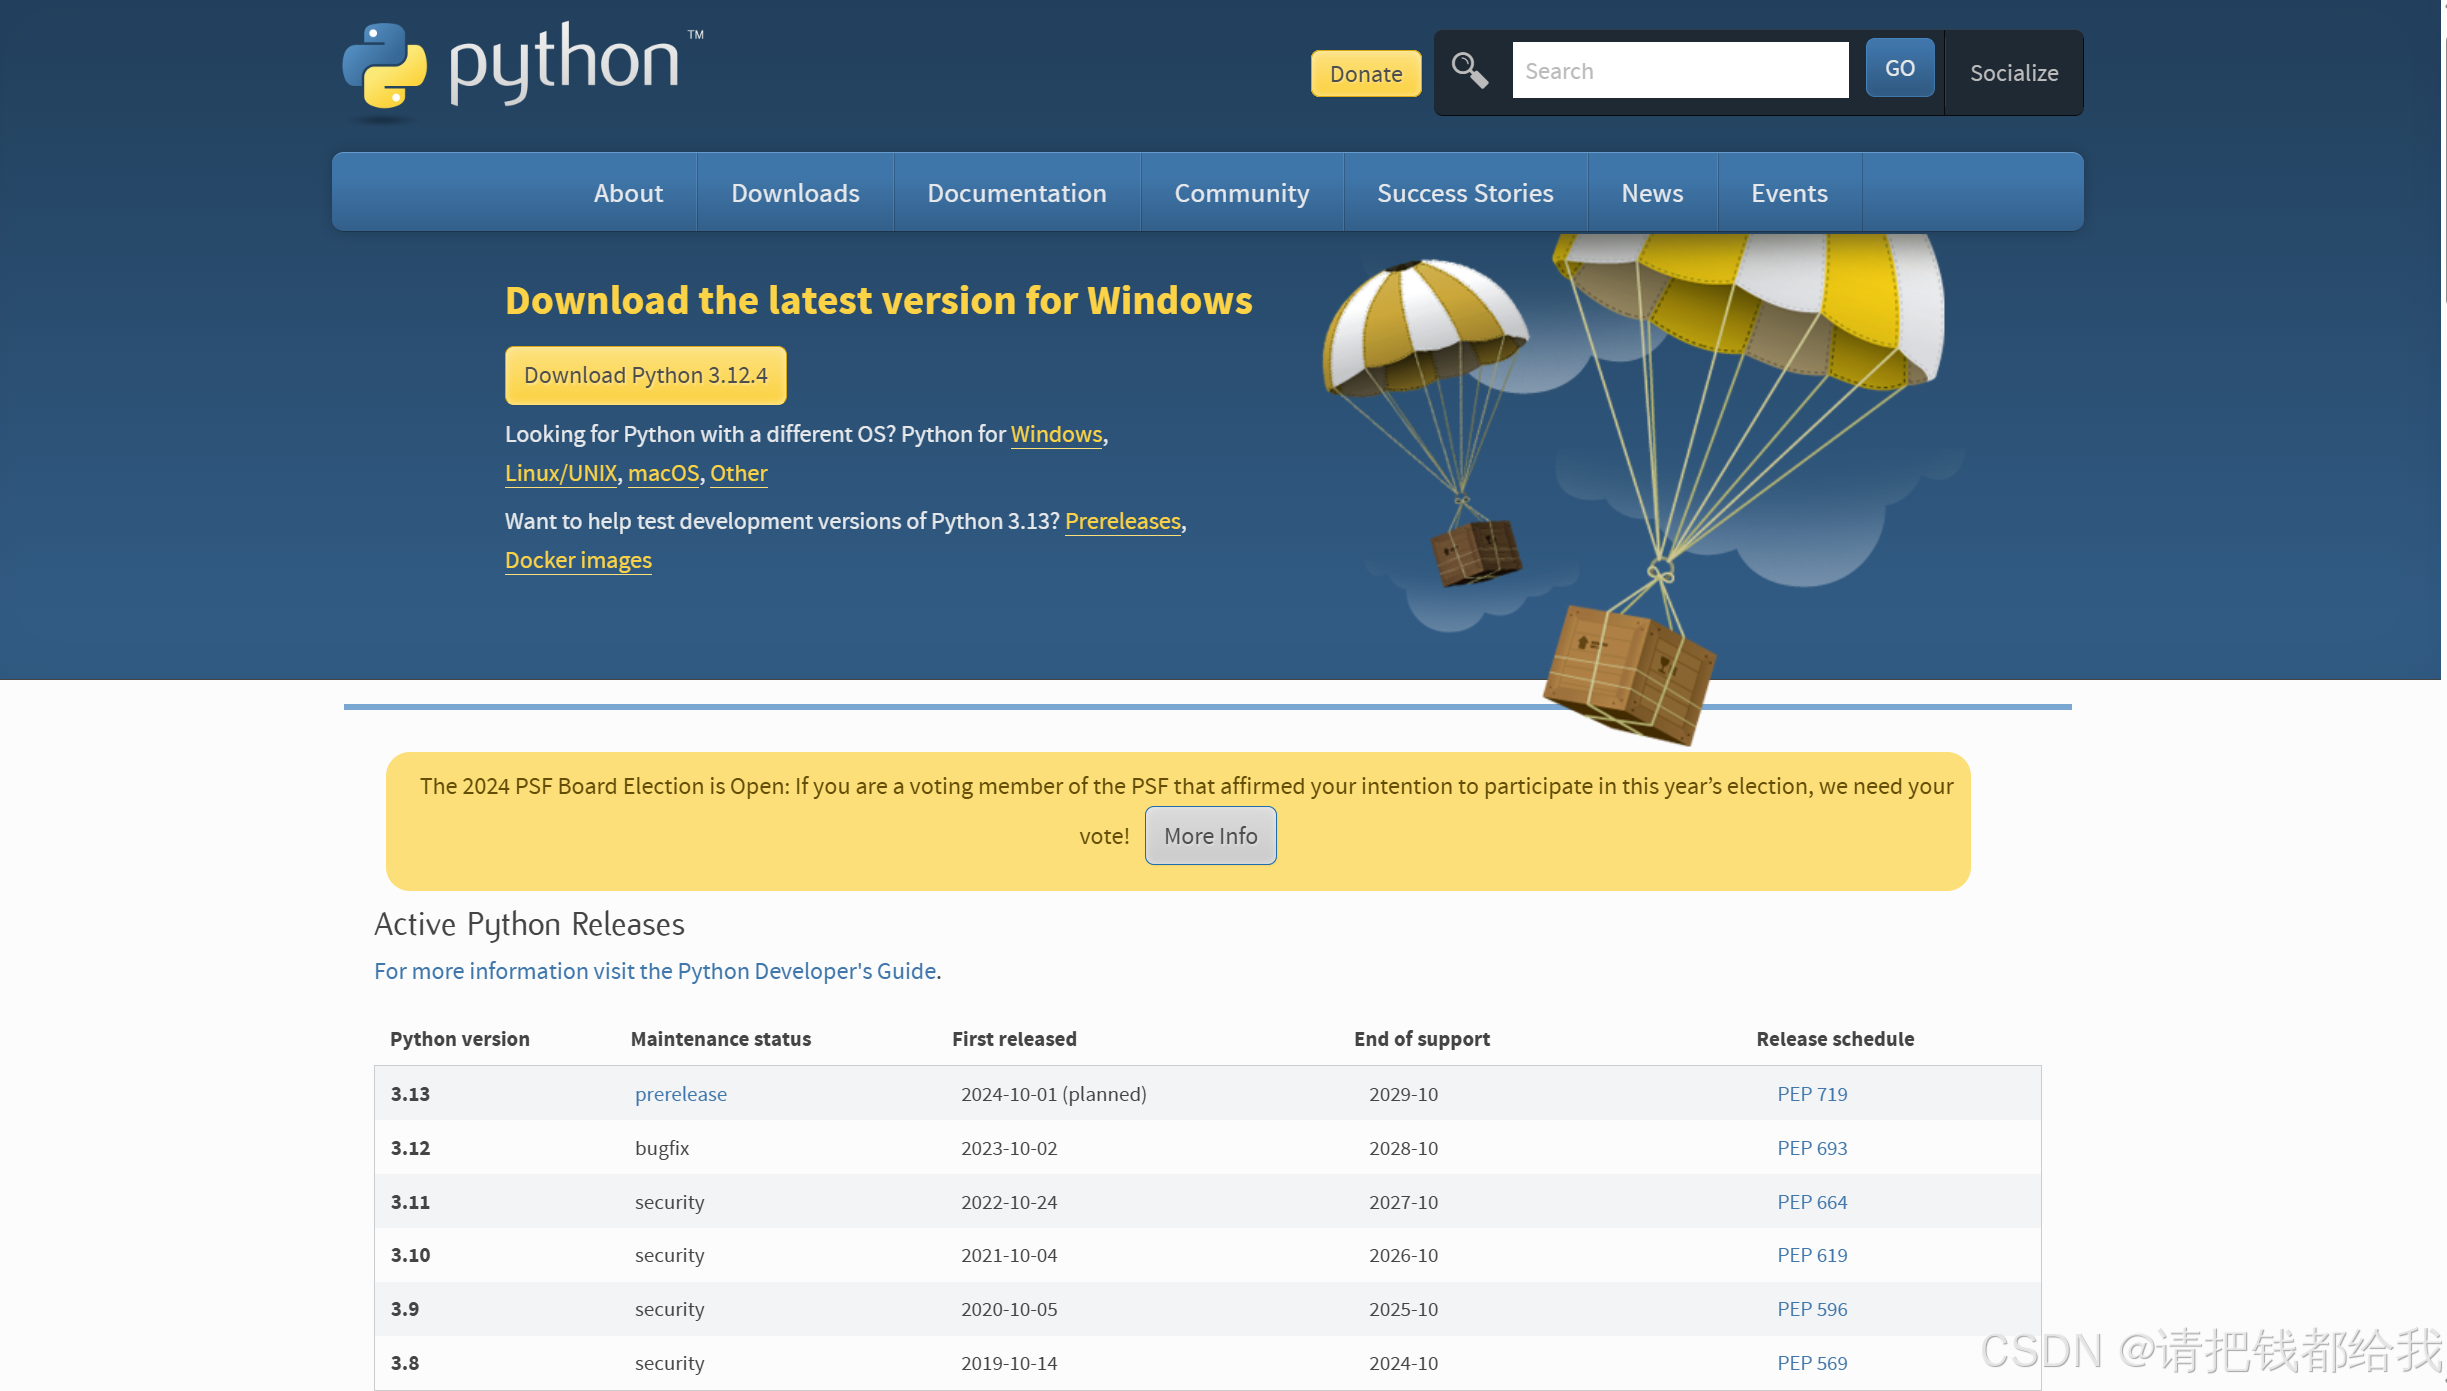Click the 3.10 version cell

pyautogui.click(x=410, y=1255)
